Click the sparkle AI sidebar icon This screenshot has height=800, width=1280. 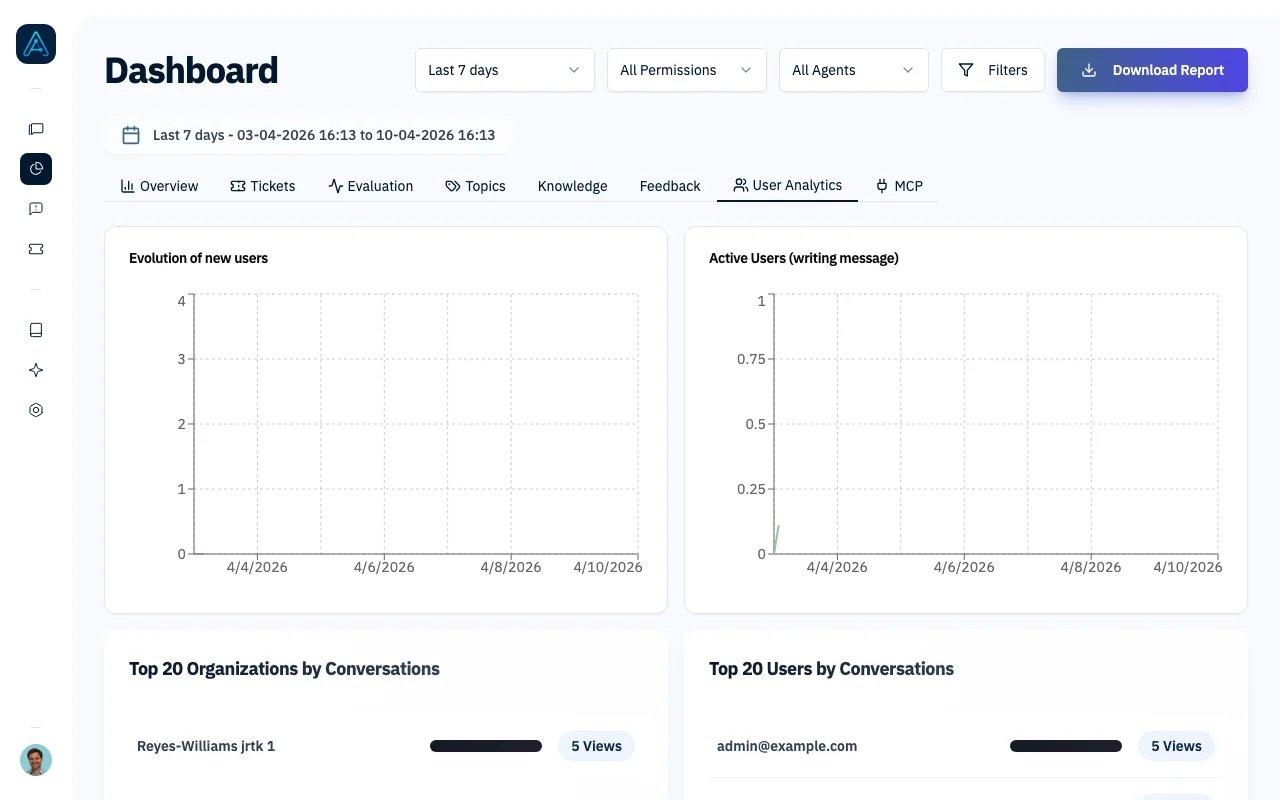pos(36,370)
